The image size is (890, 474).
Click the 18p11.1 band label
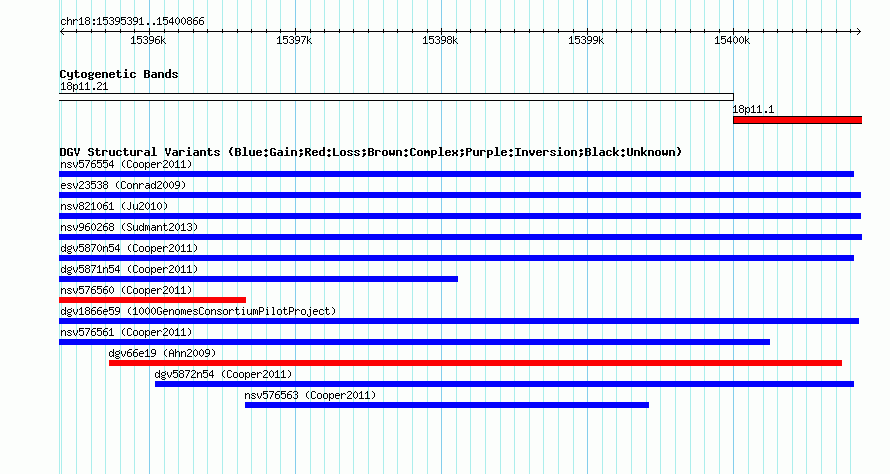[753, 110]
